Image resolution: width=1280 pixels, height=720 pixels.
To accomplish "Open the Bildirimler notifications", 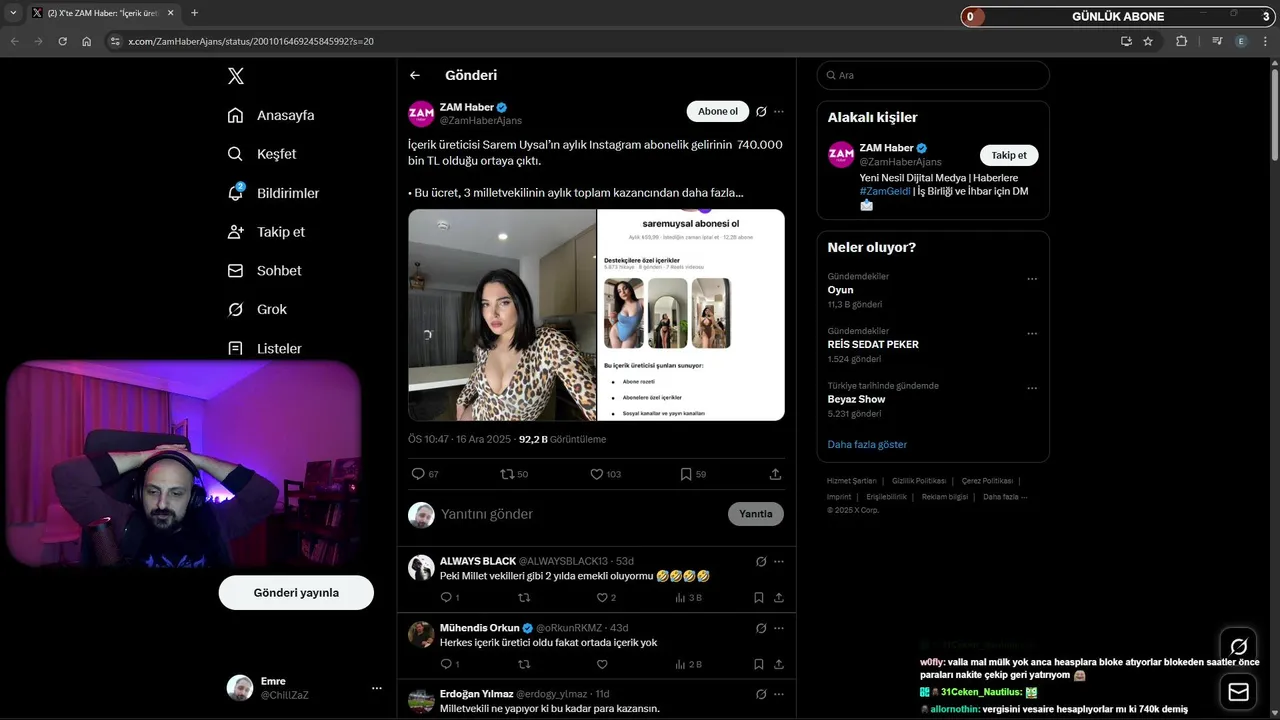I will pyautogui.click(x=273, y=193).
